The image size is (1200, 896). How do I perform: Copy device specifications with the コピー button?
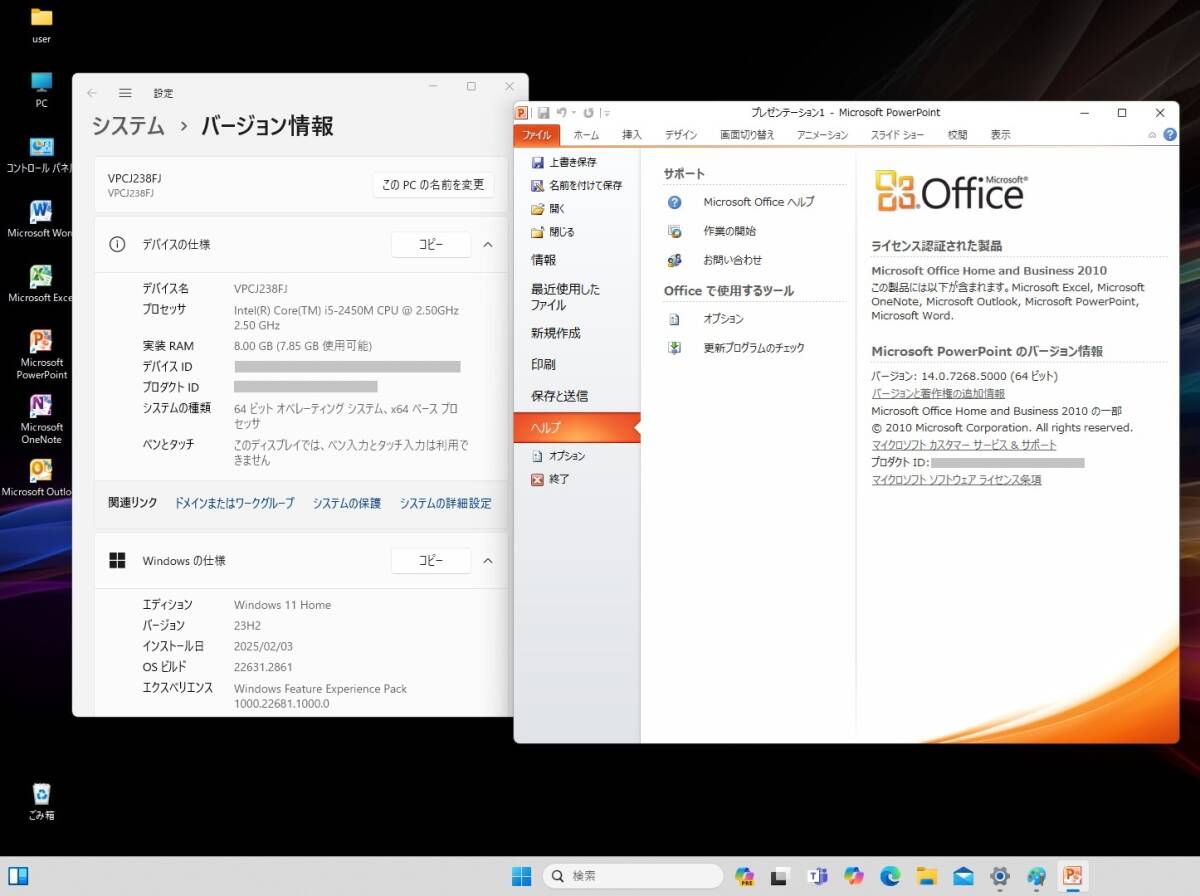coord(430,244)
